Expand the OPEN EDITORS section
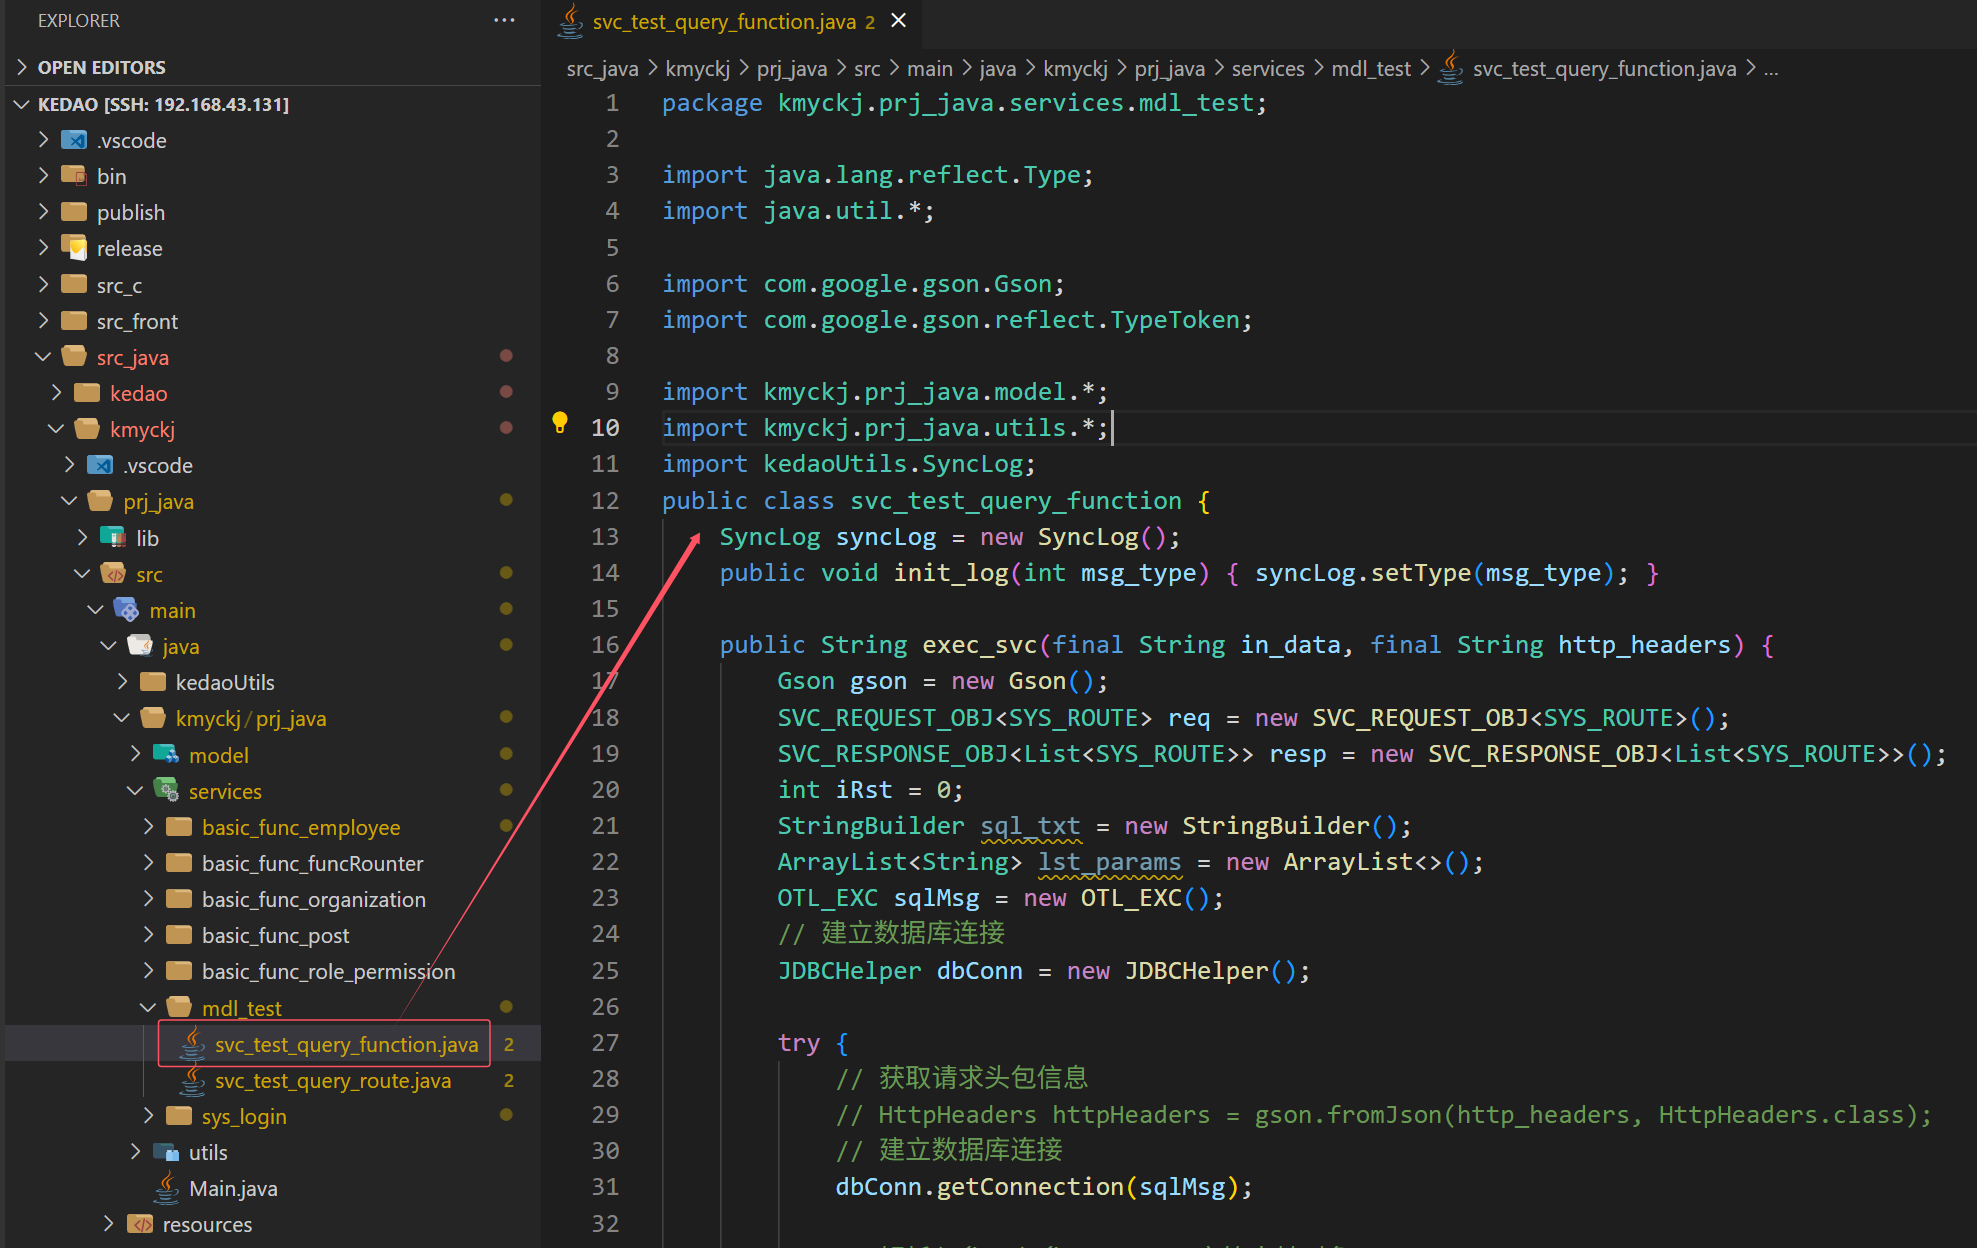 pyautogui.click(x=22, y=67)
